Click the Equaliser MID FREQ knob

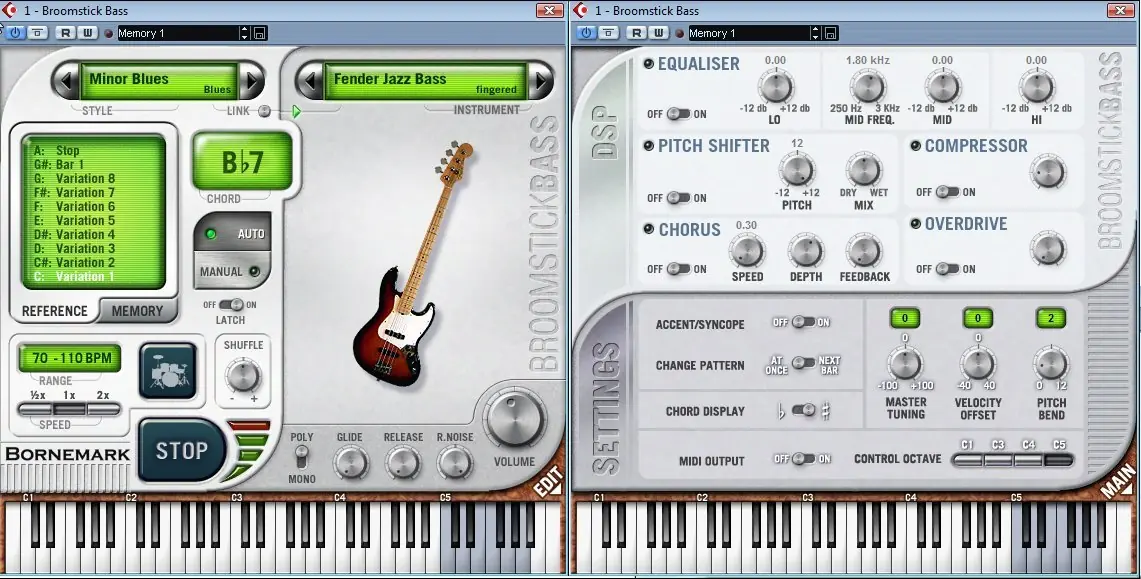click(x=868, y=87)
